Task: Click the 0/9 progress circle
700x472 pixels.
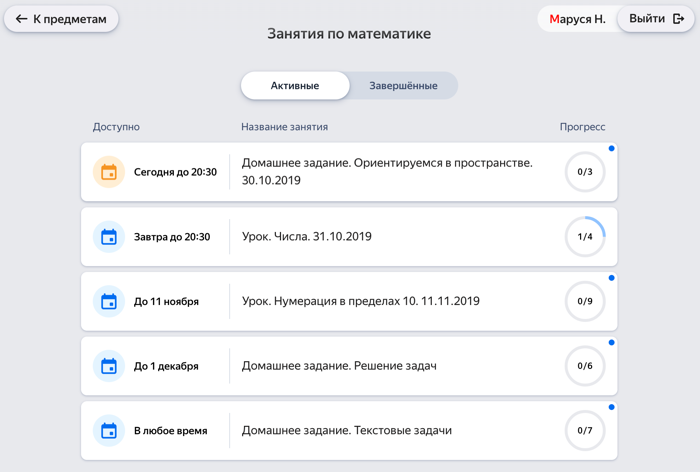Action: point(585,301)
